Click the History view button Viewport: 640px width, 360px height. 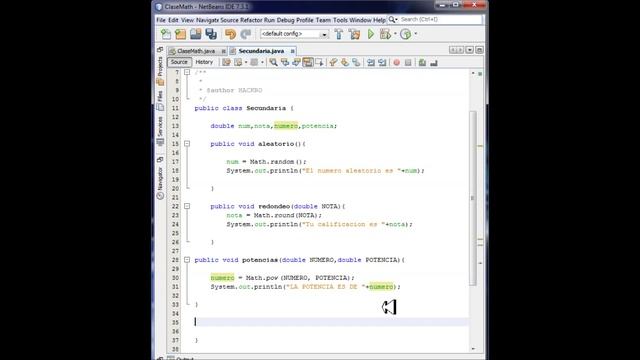click(x=204, y=62)
